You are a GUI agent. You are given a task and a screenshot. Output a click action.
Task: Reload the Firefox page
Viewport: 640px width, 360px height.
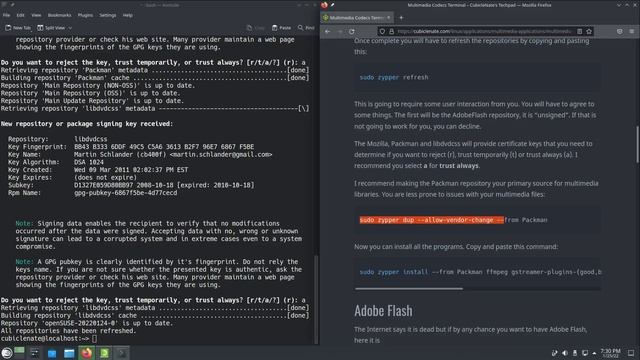[x=352, y=31]
